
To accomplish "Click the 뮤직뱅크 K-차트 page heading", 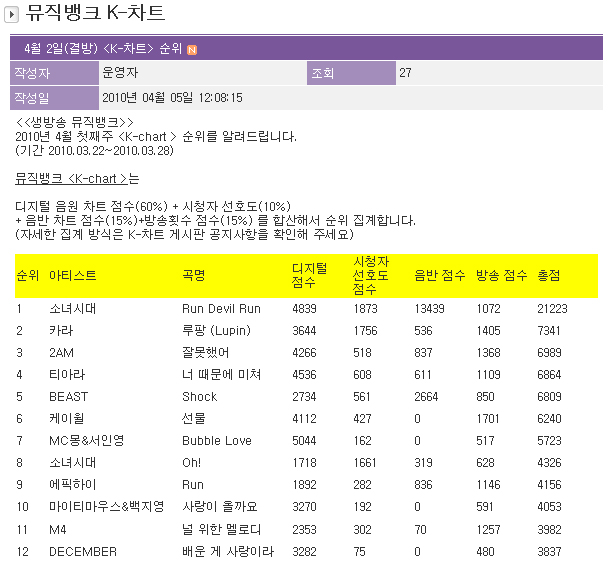I will (96, 13).
